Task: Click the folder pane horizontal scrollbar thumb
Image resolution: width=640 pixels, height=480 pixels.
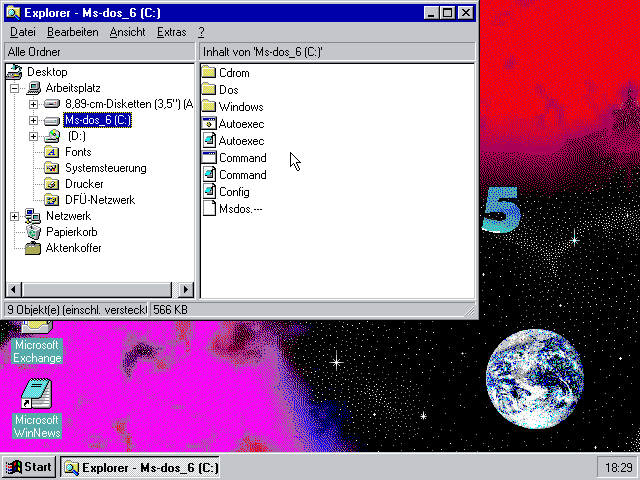Action: (97, 289)
